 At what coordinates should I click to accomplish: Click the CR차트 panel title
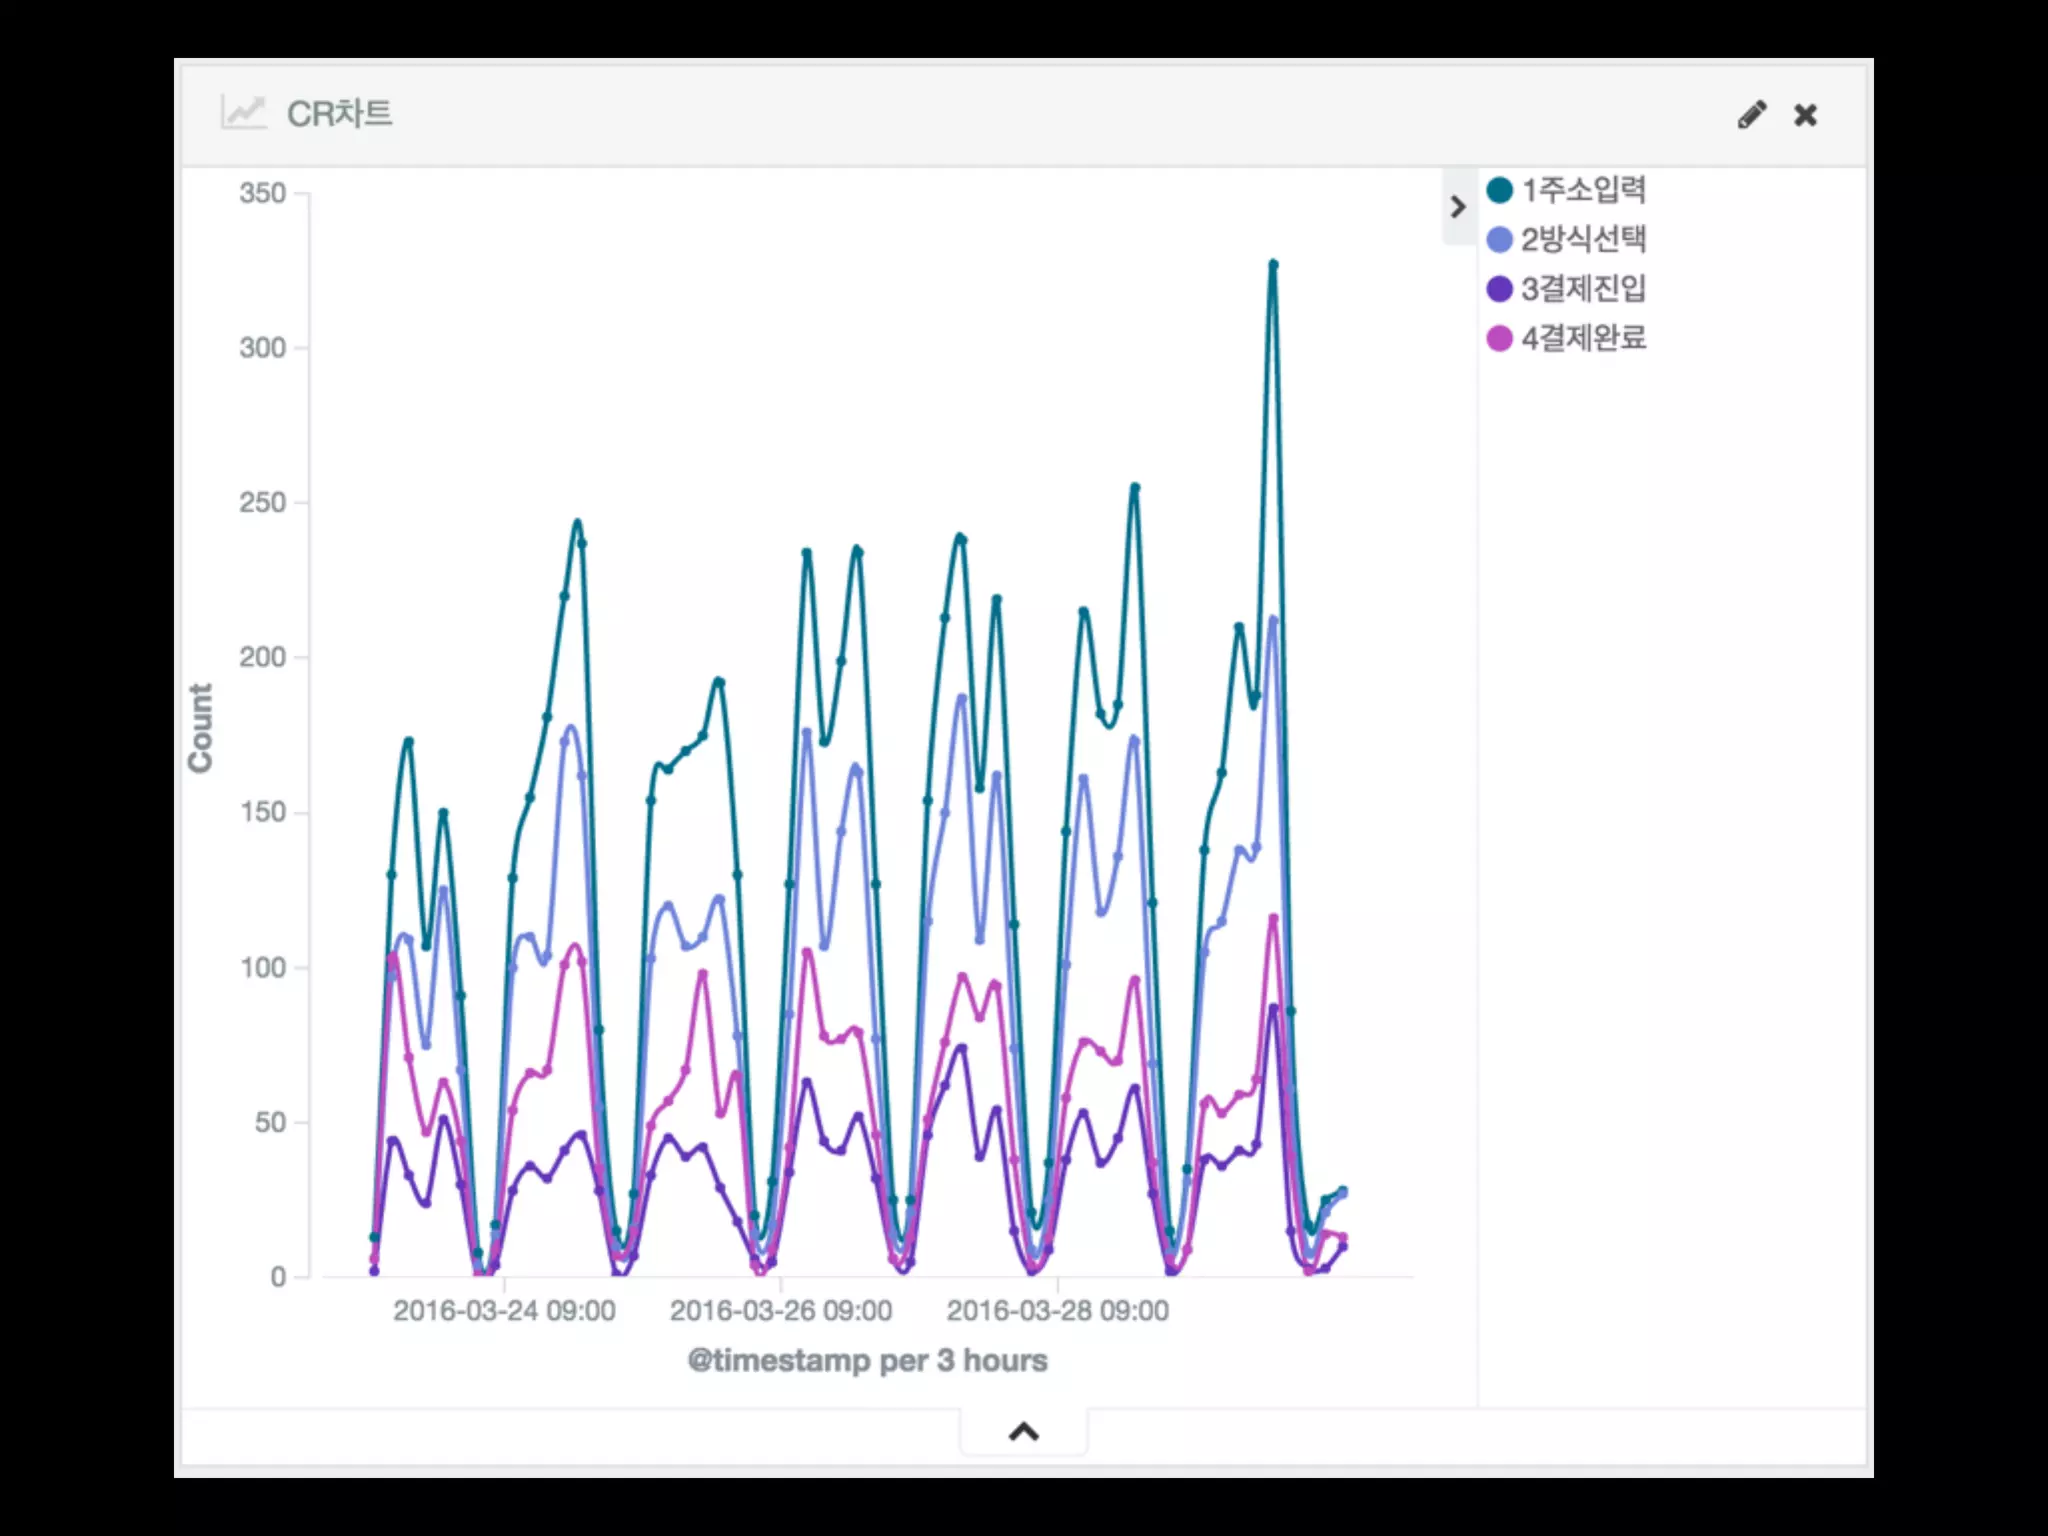[339, 114]
